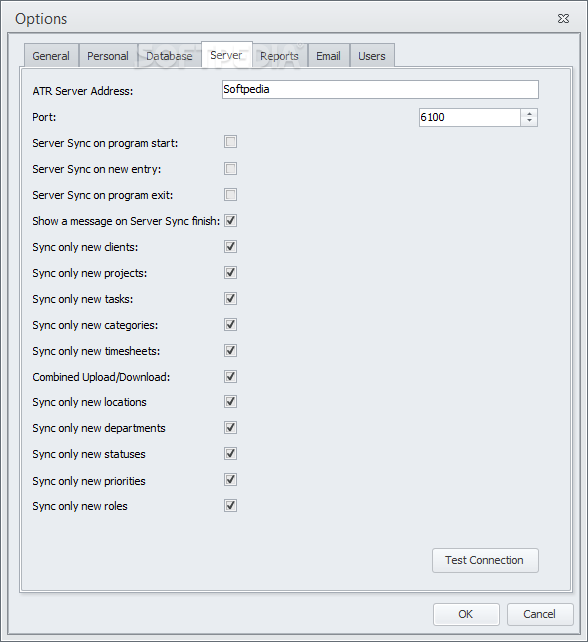Click the ATR Server Address input field

coord(380,89)
